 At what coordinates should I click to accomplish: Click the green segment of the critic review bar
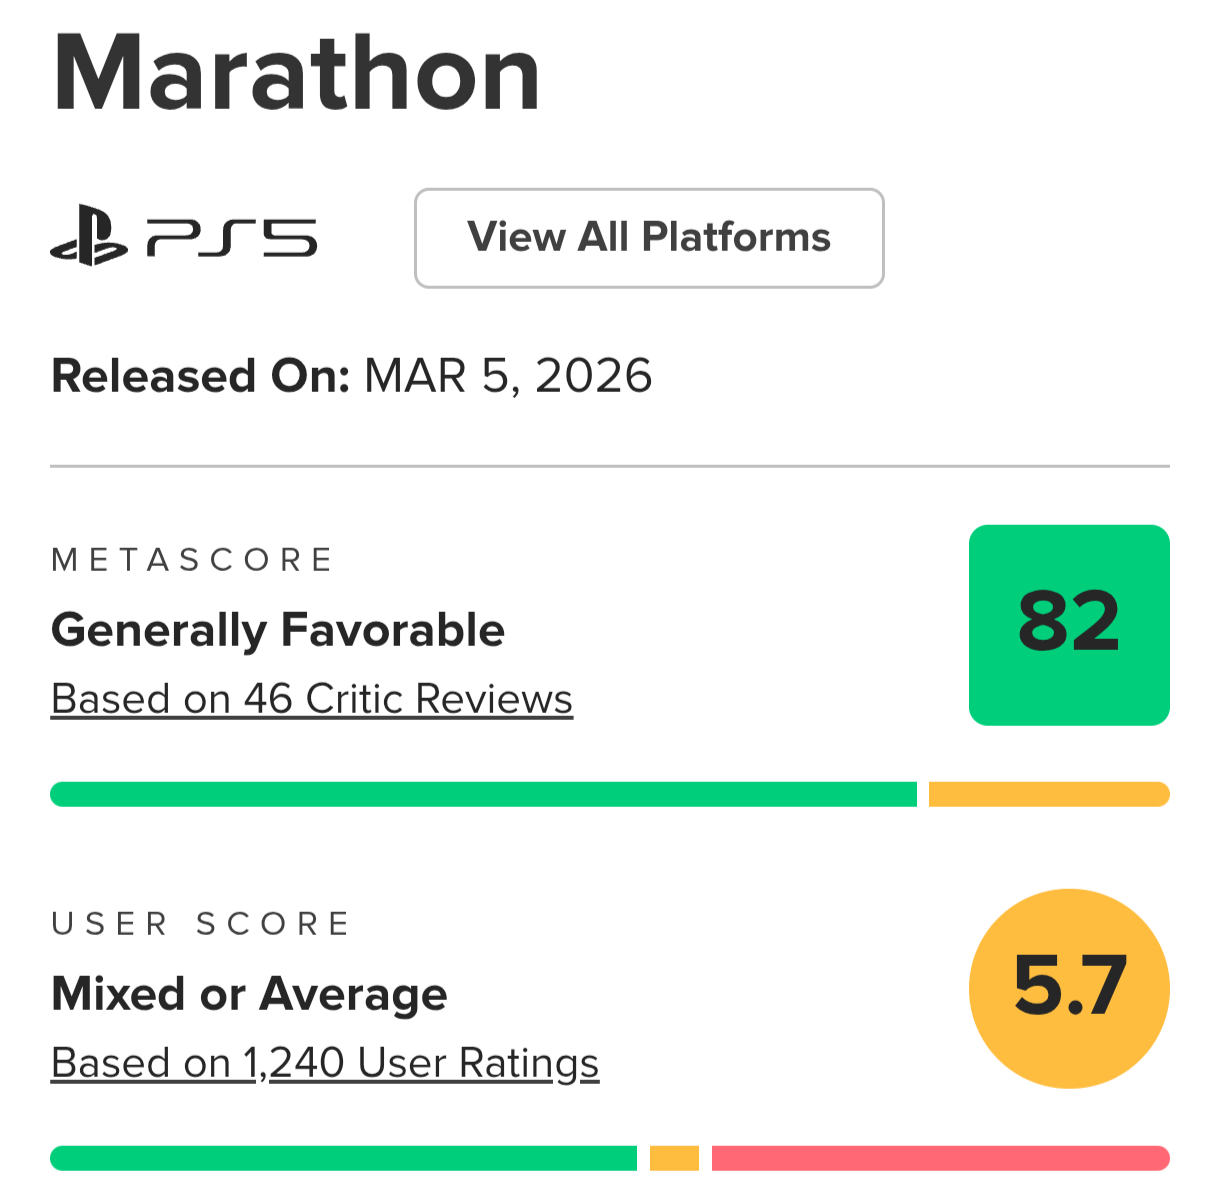483,794
